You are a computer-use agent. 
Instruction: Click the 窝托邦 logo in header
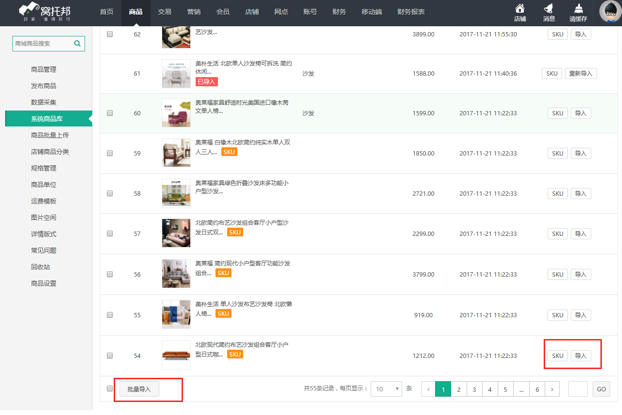click(x=44, y=12)
